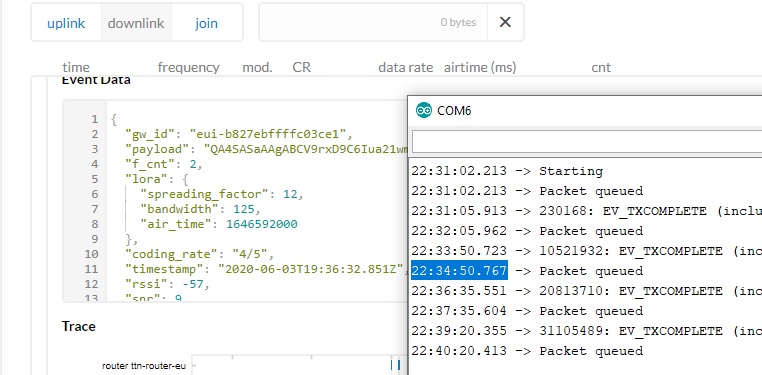Clear the payload field with X button
Image resolution: width=762 pixels, height=375 pixels.
pos(505,22)
